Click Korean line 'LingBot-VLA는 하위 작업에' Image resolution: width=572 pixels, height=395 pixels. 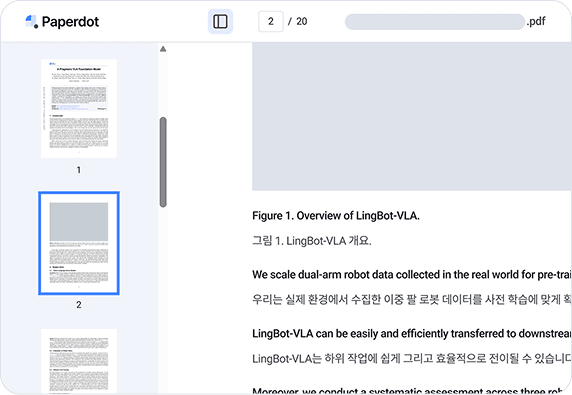[x=412, y=359]
